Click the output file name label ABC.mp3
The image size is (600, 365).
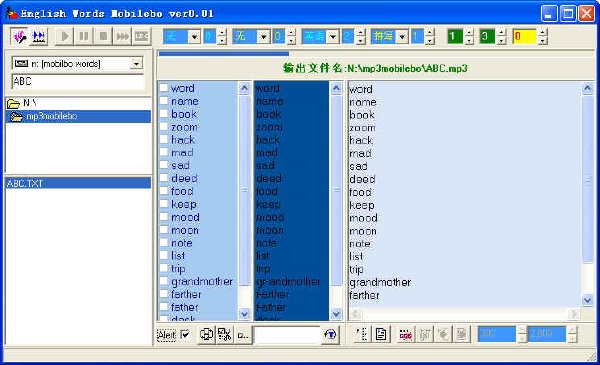pyautogui.click(x=375, y=68)
